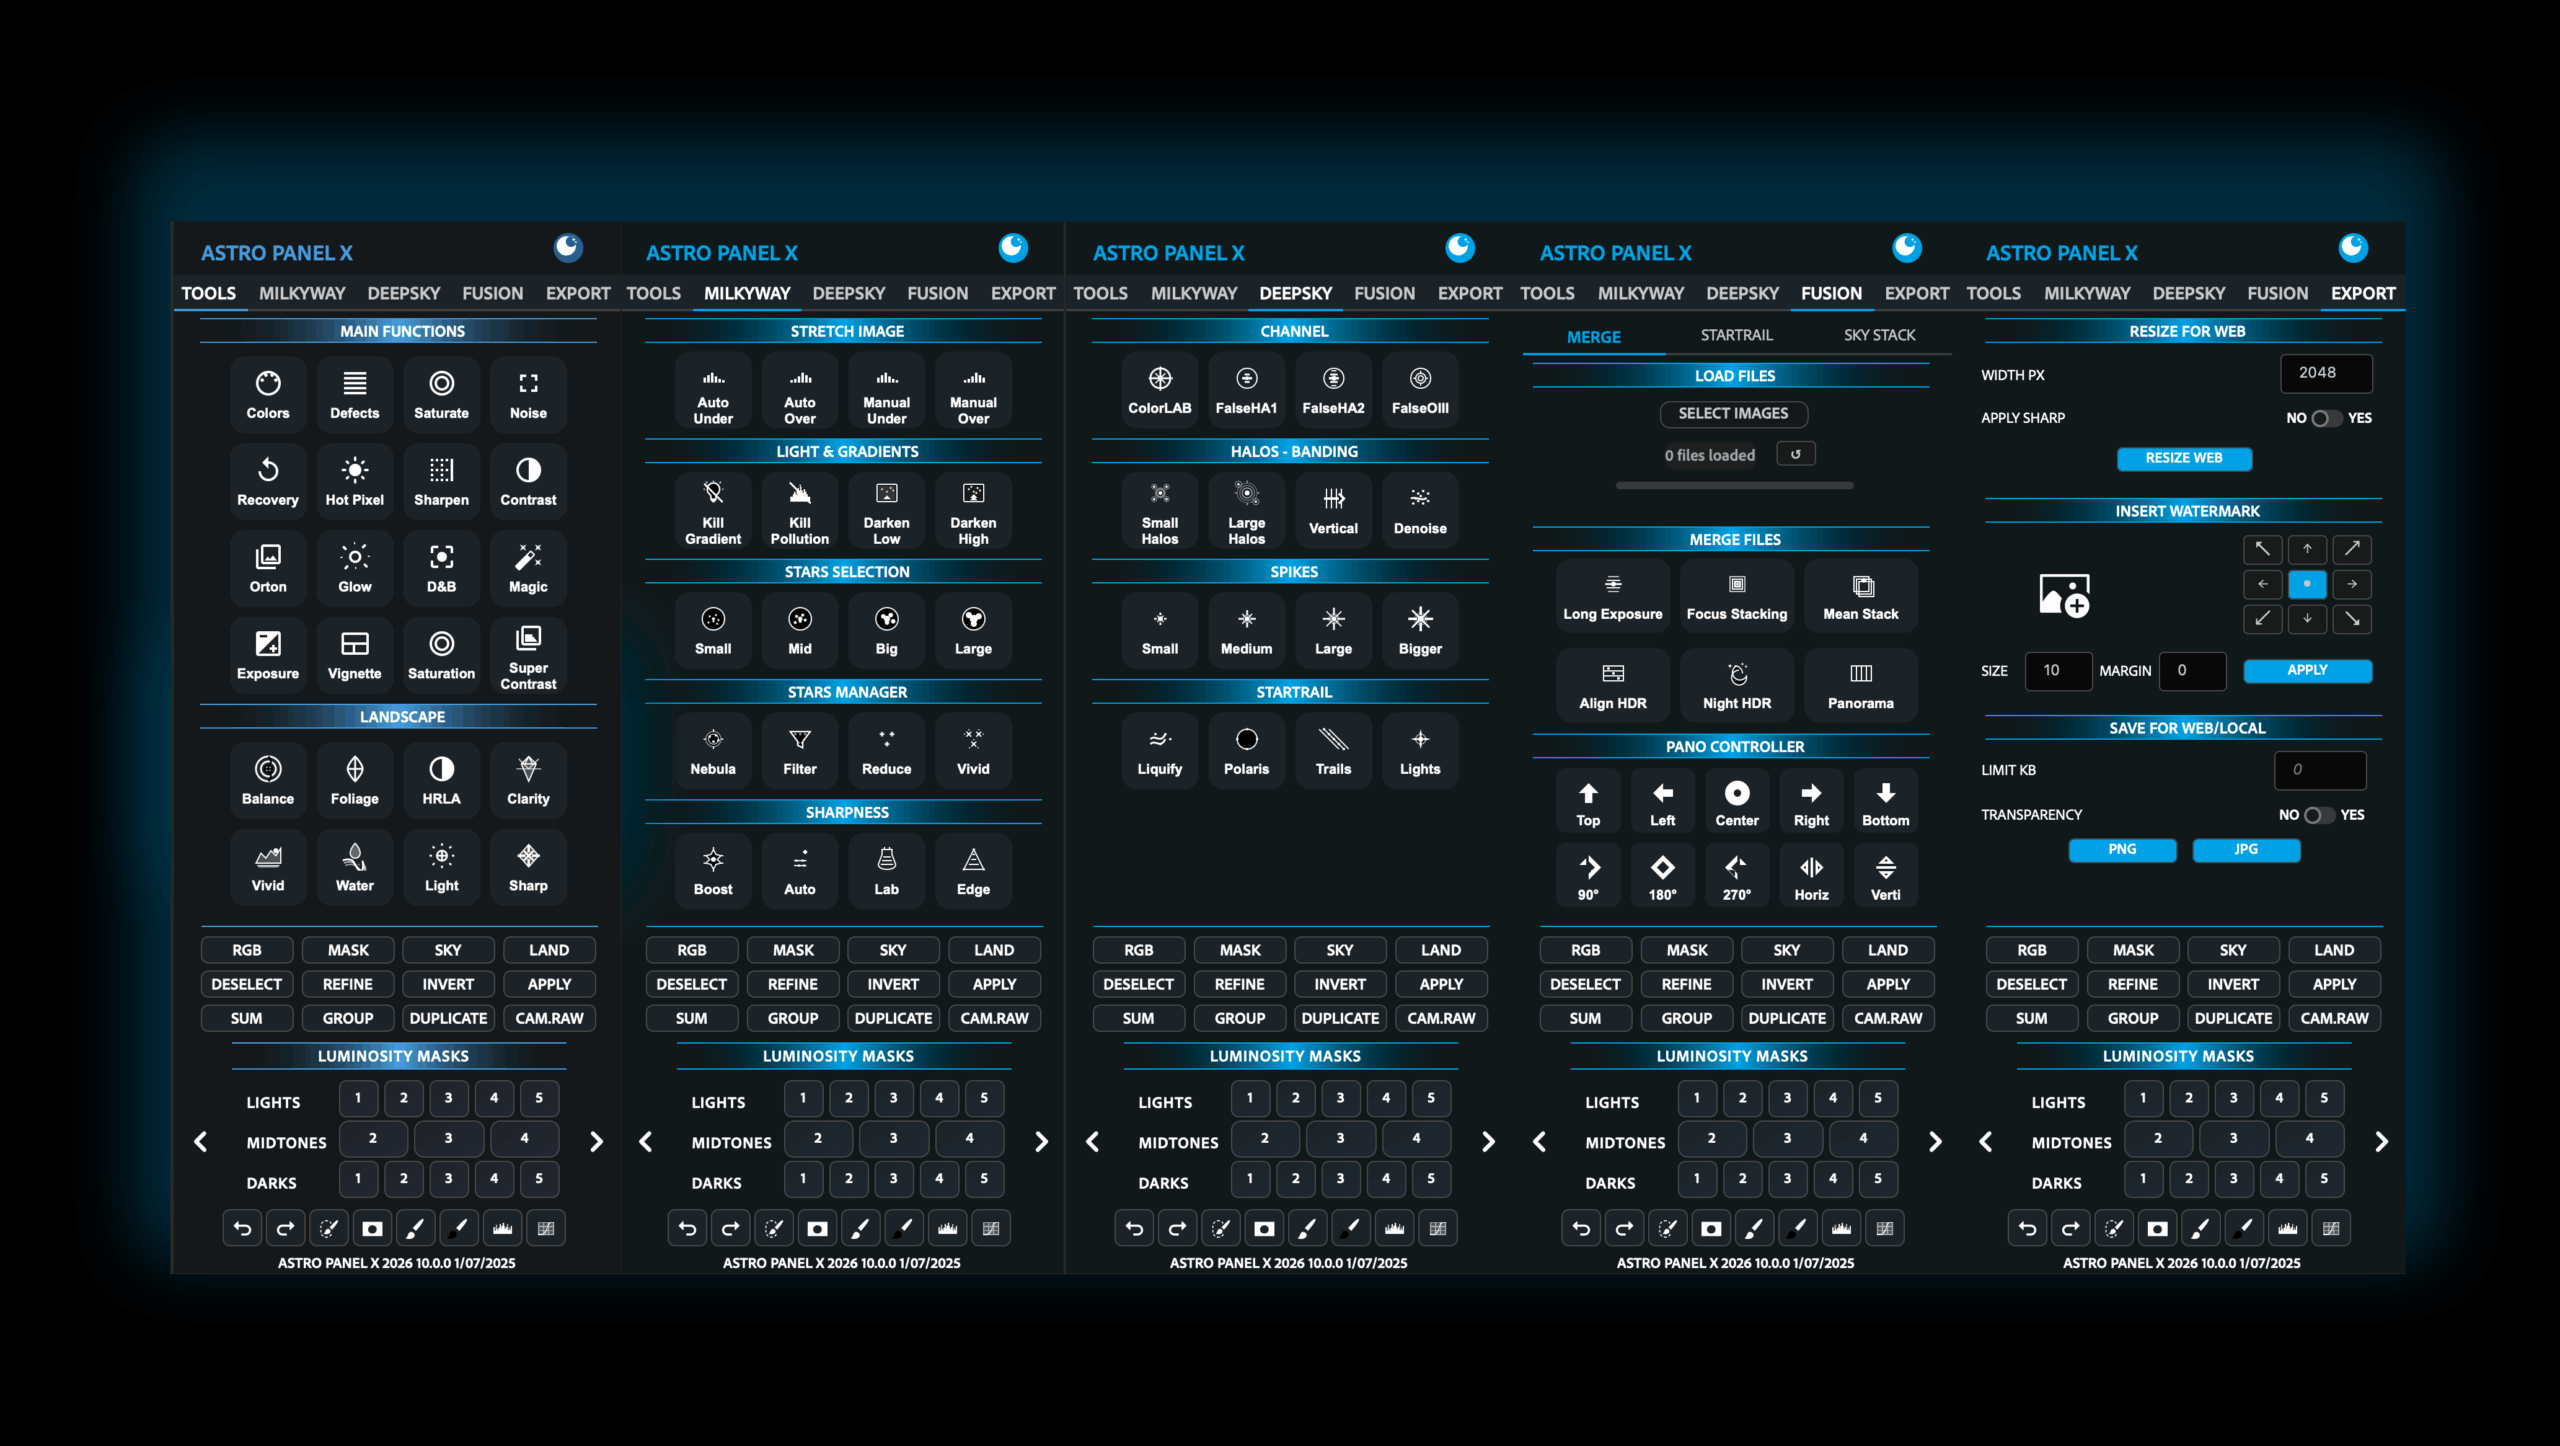2560x1446 pixels.
Task: Select the Liquify startrail tool
Action: pyautogui.click(x=1159, y=750)
